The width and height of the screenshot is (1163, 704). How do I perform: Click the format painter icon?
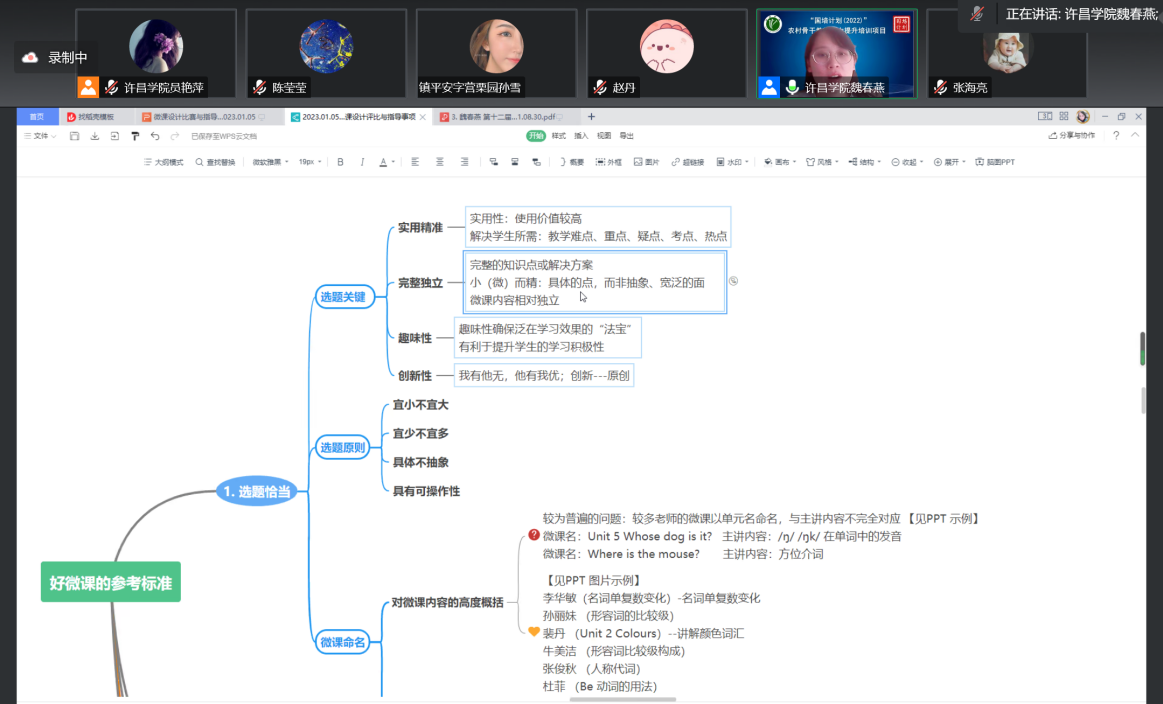135,136
